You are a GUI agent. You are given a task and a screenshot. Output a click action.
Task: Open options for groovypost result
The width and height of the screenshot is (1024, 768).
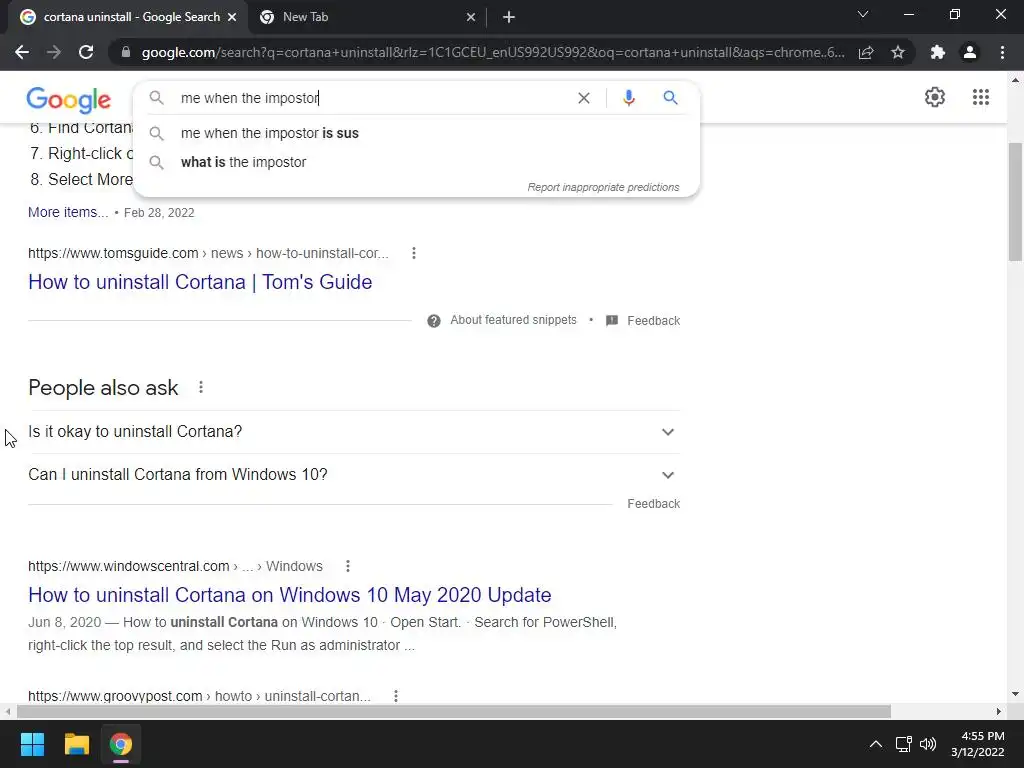[396, 696]
